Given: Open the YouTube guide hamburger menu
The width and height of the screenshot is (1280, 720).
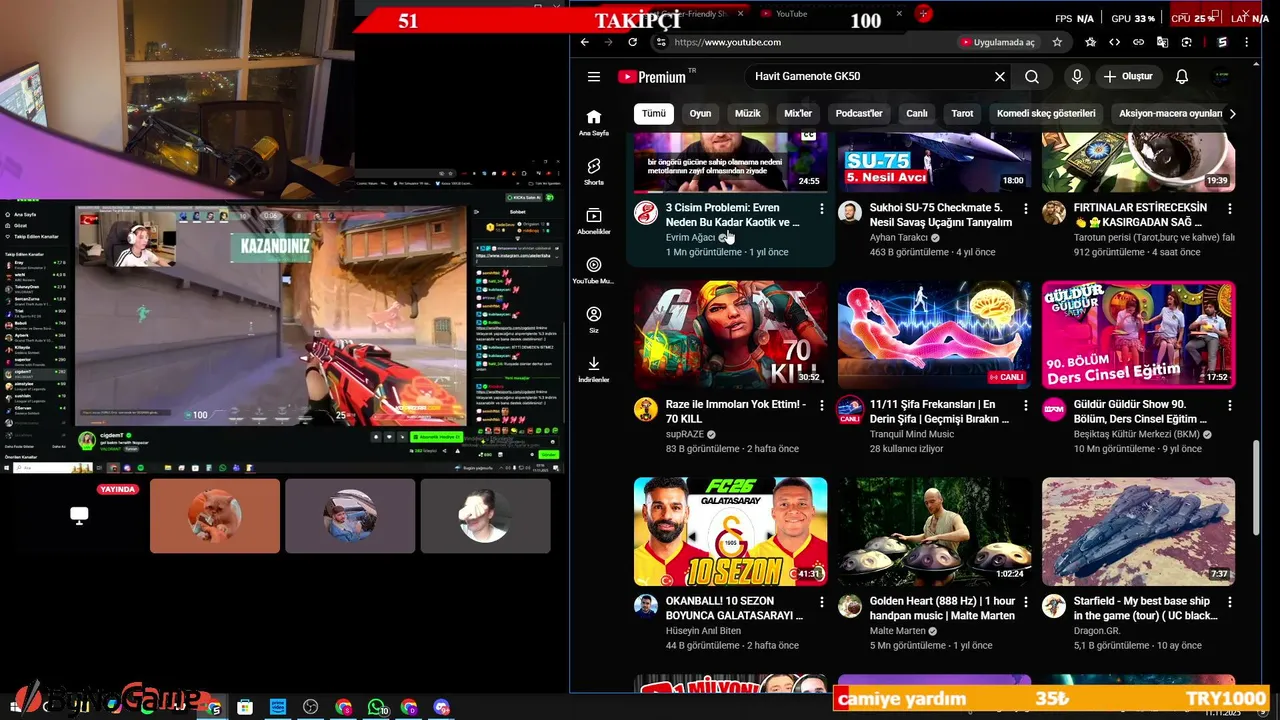Looking at the screenshot, I should [594, 77].
